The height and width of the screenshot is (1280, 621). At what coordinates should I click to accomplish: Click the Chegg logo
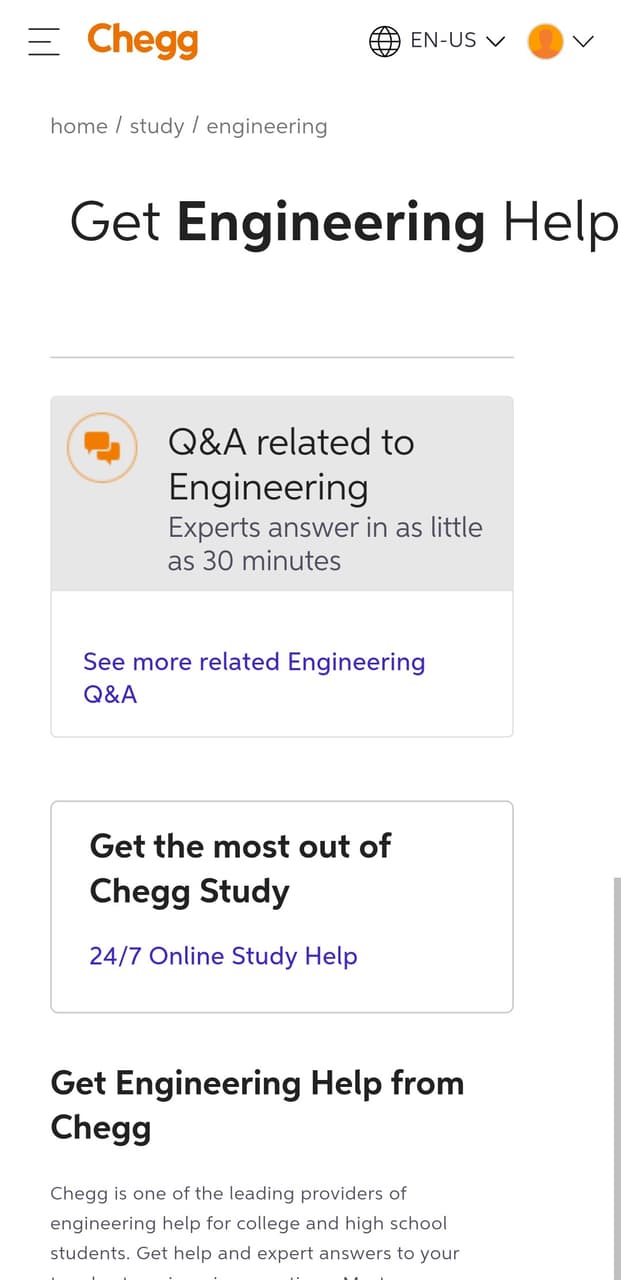142,41
